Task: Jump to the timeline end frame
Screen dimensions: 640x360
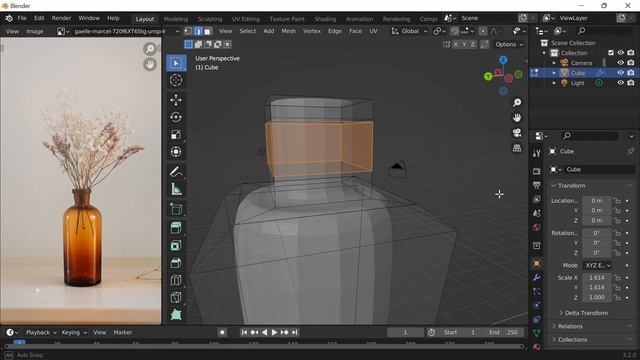Action: [x=295, y=333]
